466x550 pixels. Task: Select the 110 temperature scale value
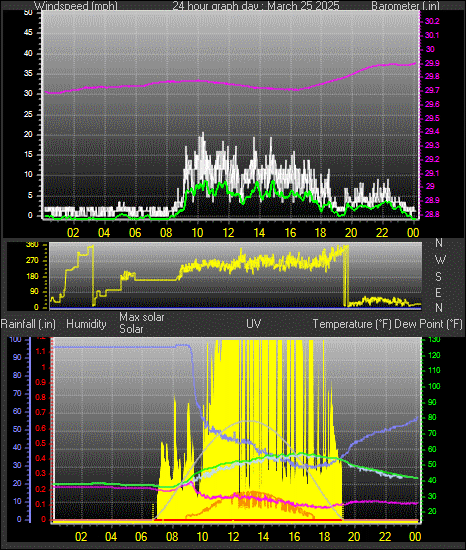pos(434,370)
